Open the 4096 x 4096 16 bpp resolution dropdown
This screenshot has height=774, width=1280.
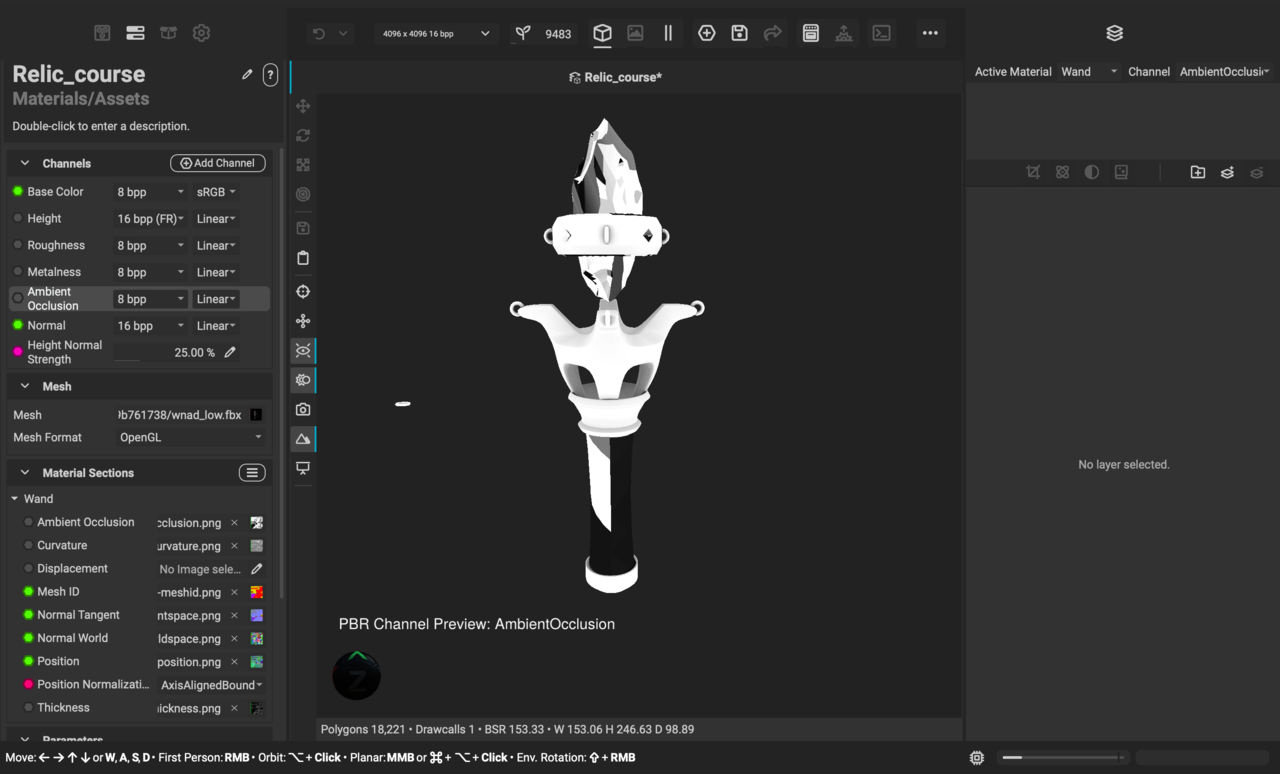[x=436, y=33]
